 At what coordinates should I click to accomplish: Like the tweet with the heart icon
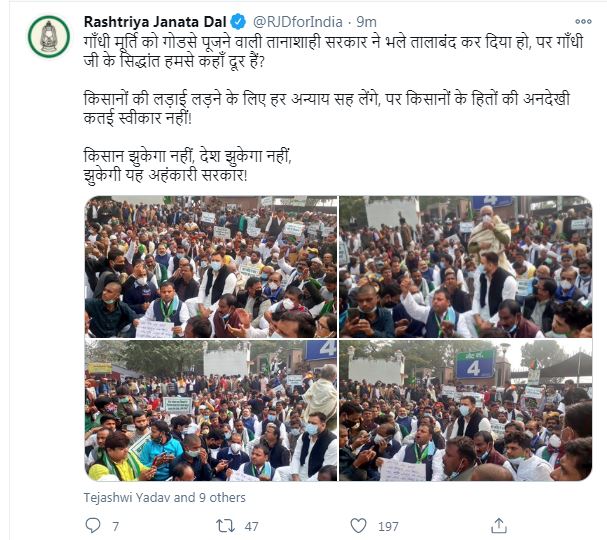click(358, 526)
